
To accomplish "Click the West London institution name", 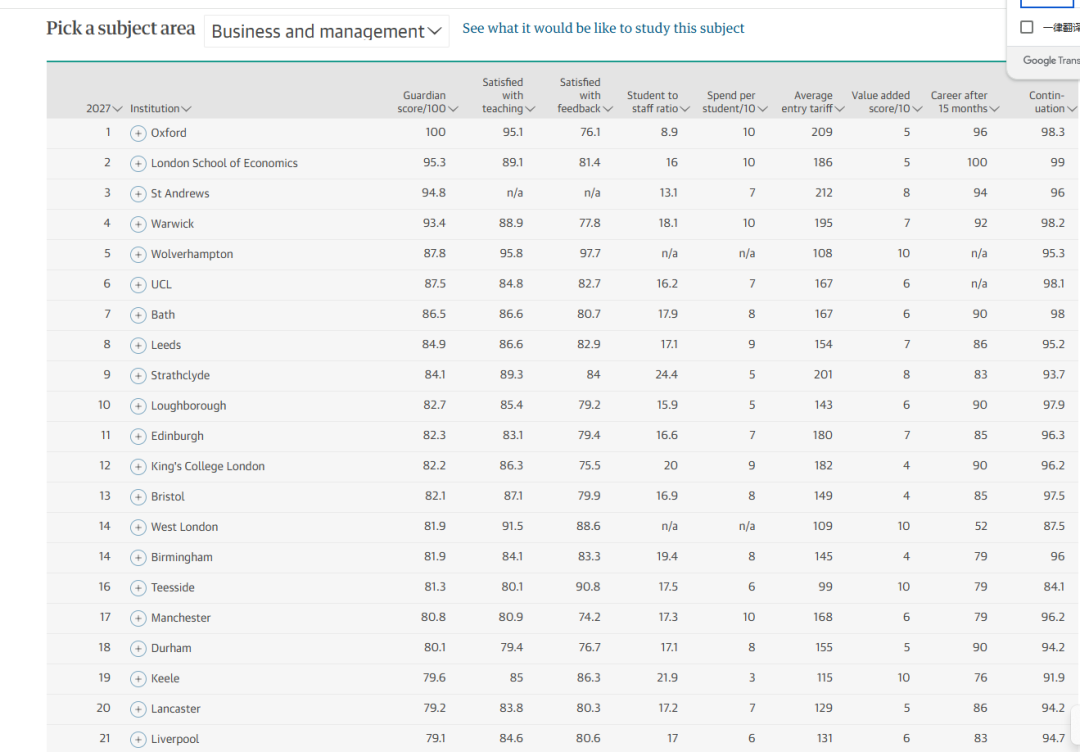I will point(185,527).
